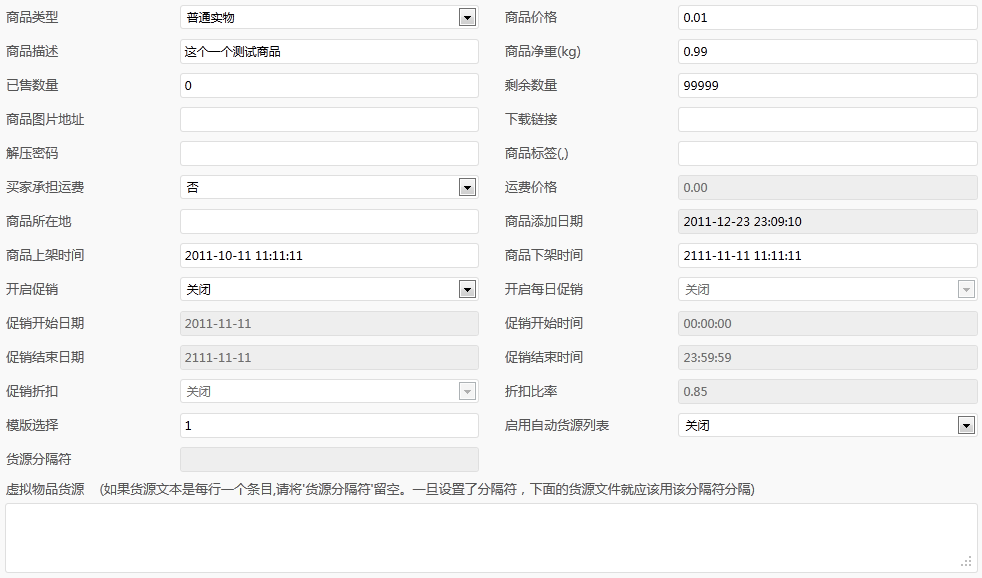Click the 启用自动货源列表 label
This screenshot has width=982, height=578.
pos(557,425)
